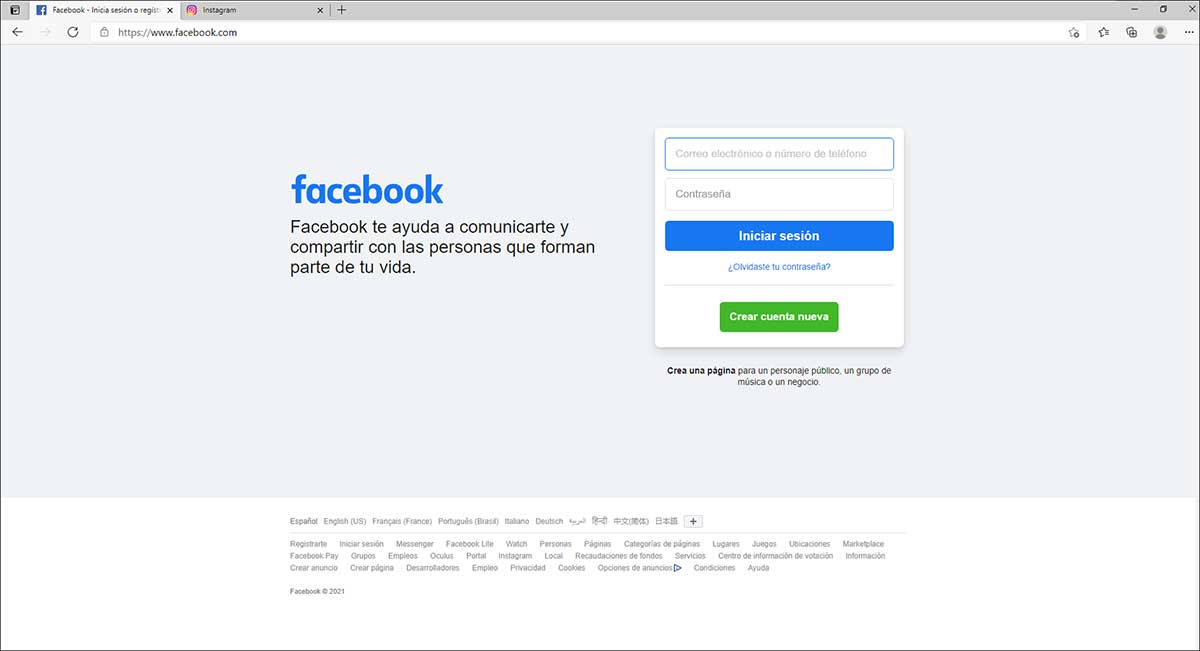Open the Favorites list icon
1200x651 pixels.
[x=1104, y=32]
